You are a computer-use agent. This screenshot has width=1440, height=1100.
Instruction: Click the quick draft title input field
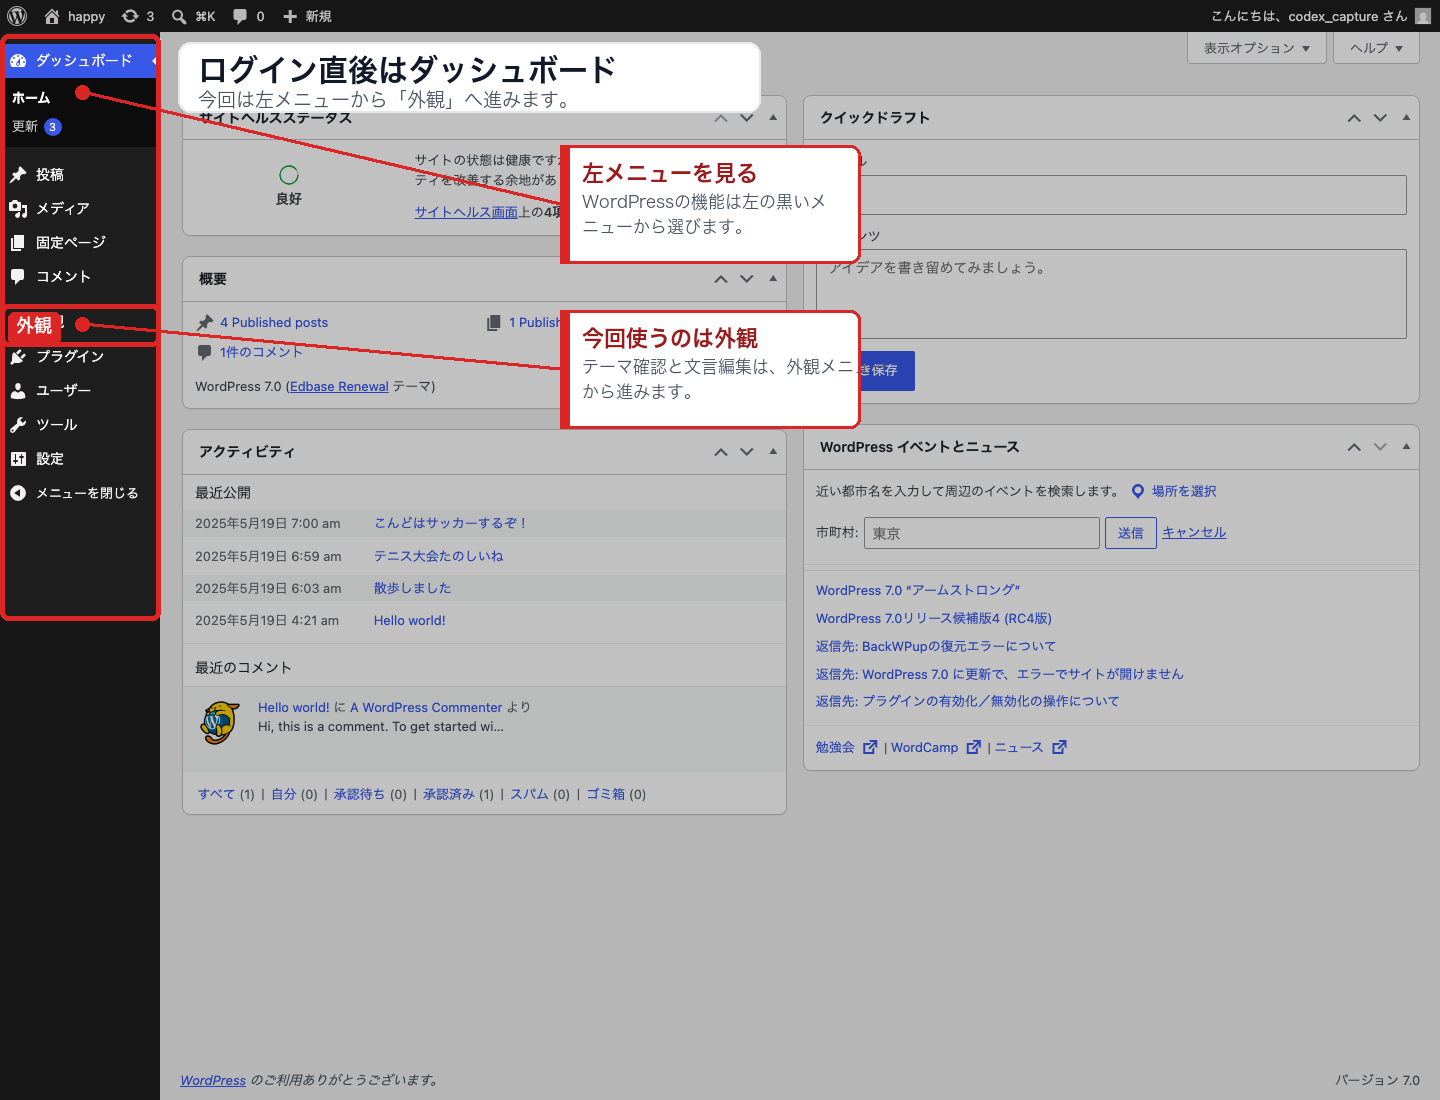1111,195
